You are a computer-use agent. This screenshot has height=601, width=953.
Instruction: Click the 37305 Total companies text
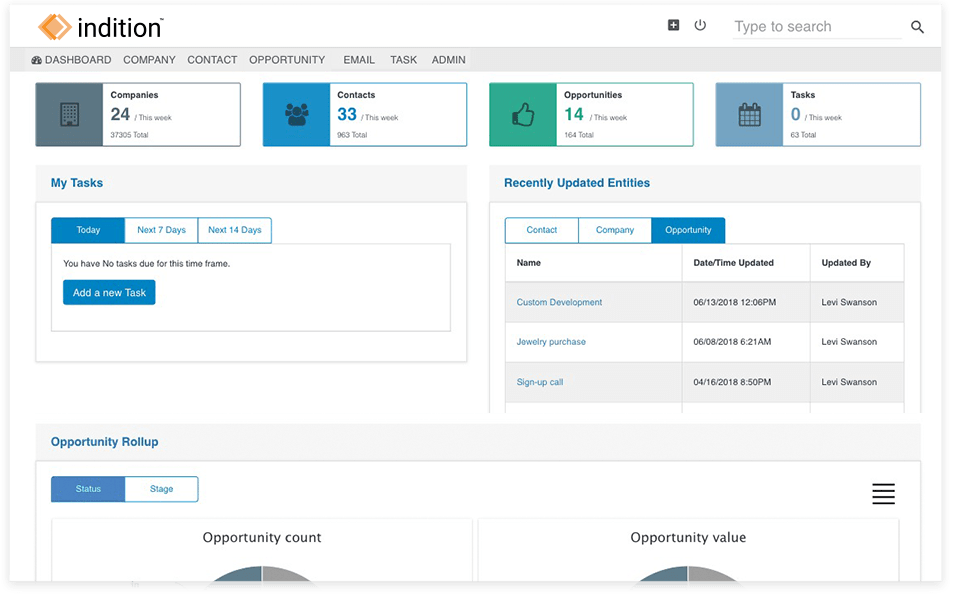[129, 135]
